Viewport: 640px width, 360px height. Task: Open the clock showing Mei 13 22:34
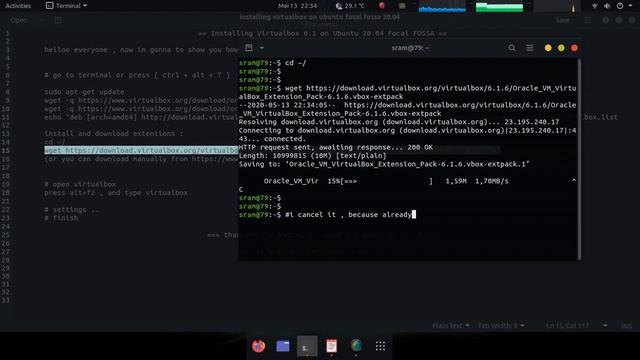tap(298, 6)
